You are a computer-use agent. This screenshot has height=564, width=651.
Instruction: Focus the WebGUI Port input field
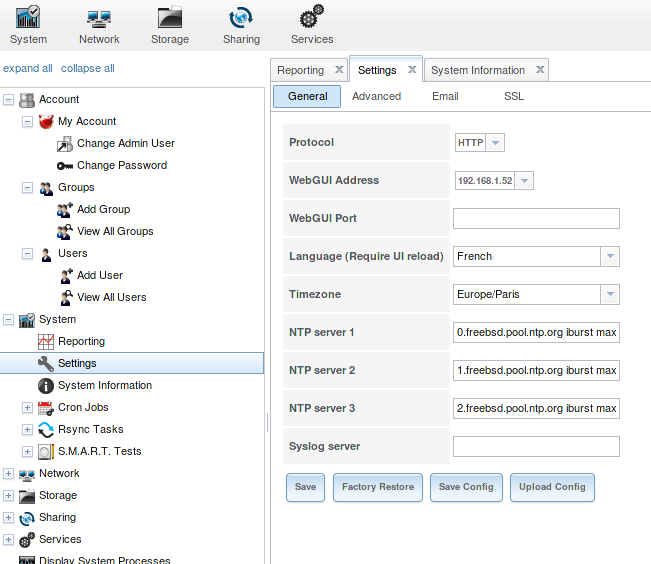coord(536,218)
